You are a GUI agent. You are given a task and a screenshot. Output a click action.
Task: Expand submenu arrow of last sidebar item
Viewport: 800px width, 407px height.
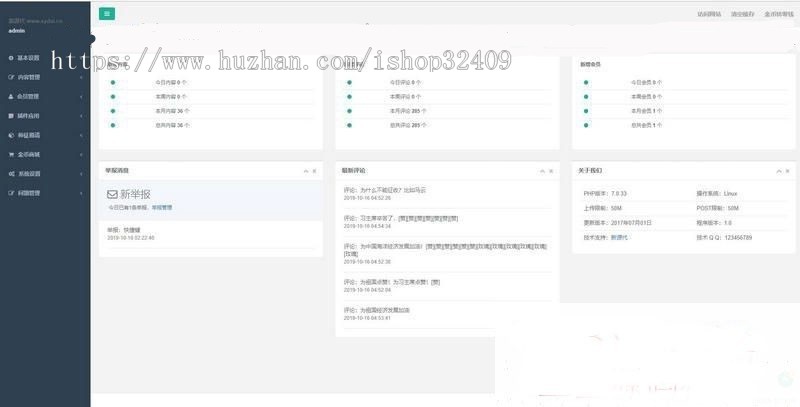[x=82, y=193]
